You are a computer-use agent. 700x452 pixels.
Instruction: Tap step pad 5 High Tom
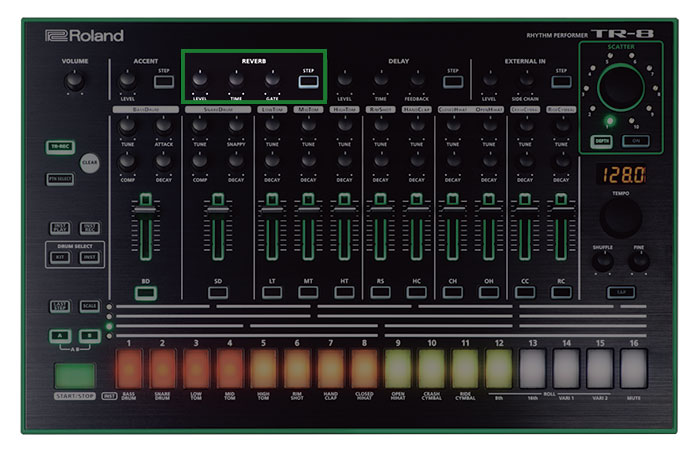point(263,369)
